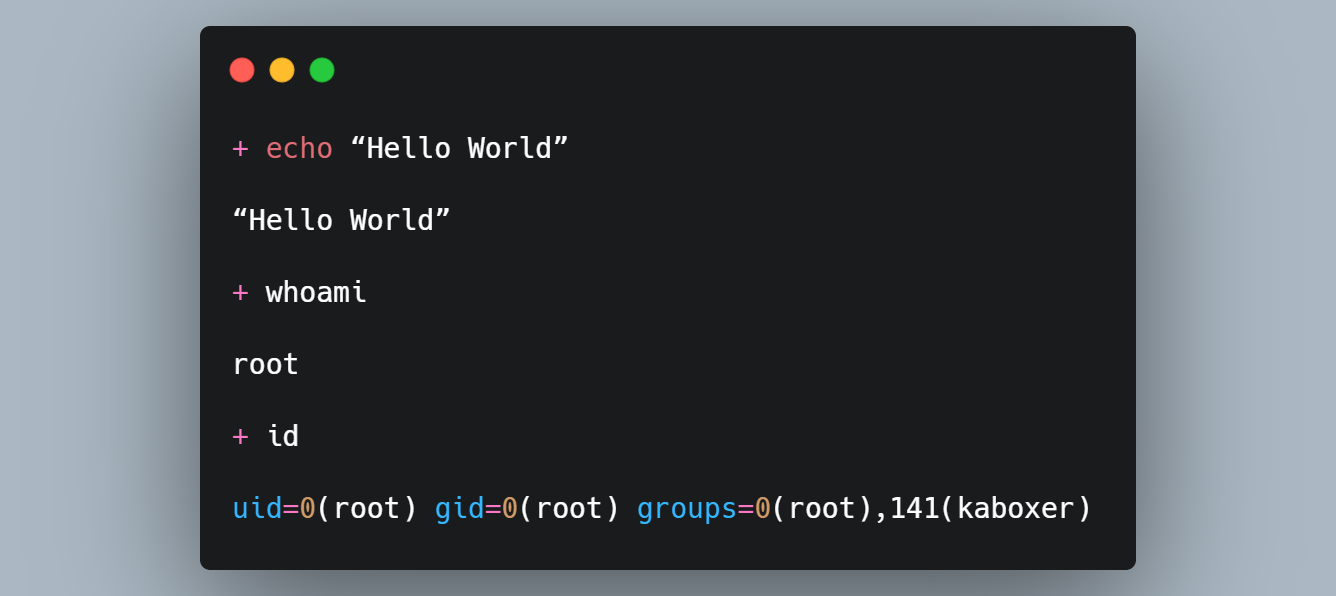Click the blue gid label
Screen dimensions: 1336x596
pyautogui.click(x=459, y=509)
